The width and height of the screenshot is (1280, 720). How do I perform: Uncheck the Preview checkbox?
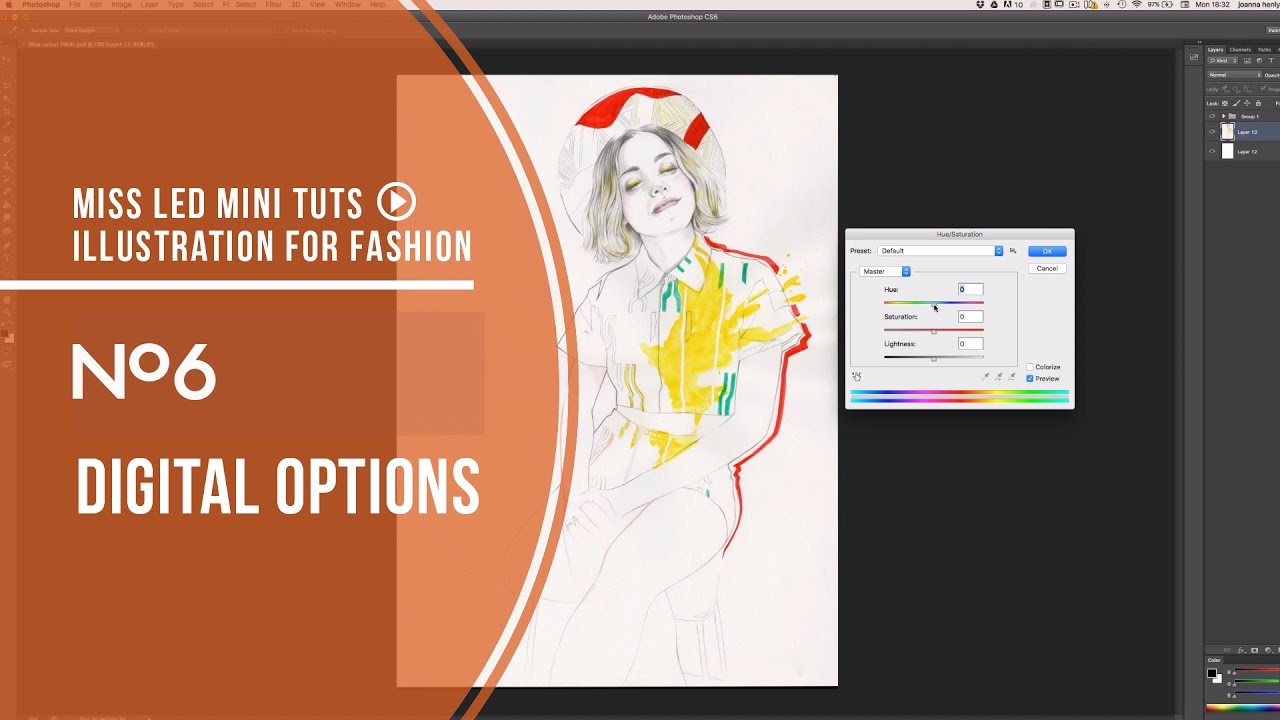coord(1030,379)
